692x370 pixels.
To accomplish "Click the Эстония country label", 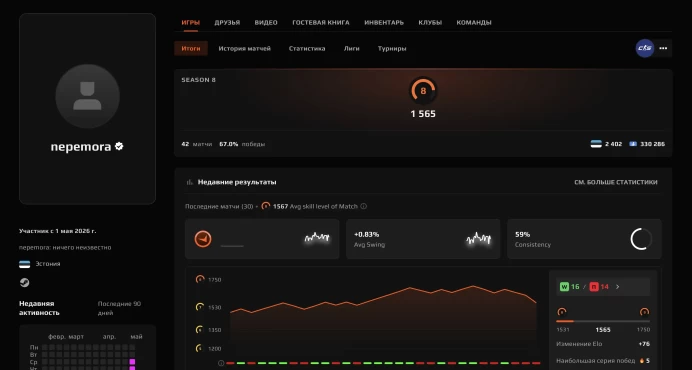I will tap(48, 264).
